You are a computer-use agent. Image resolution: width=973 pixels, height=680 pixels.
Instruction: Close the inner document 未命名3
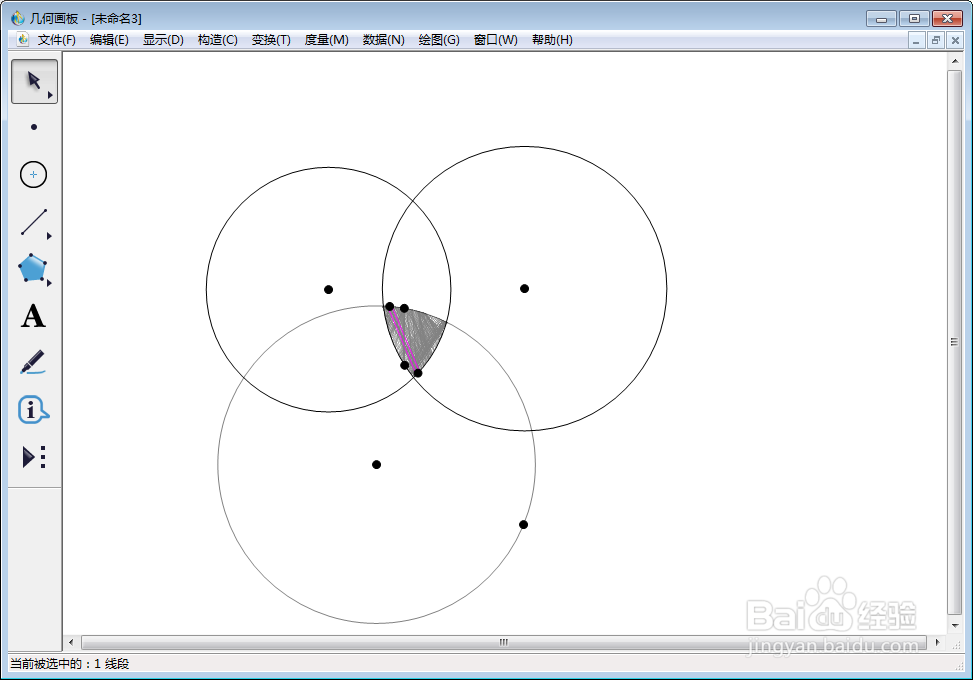(956, 40)
